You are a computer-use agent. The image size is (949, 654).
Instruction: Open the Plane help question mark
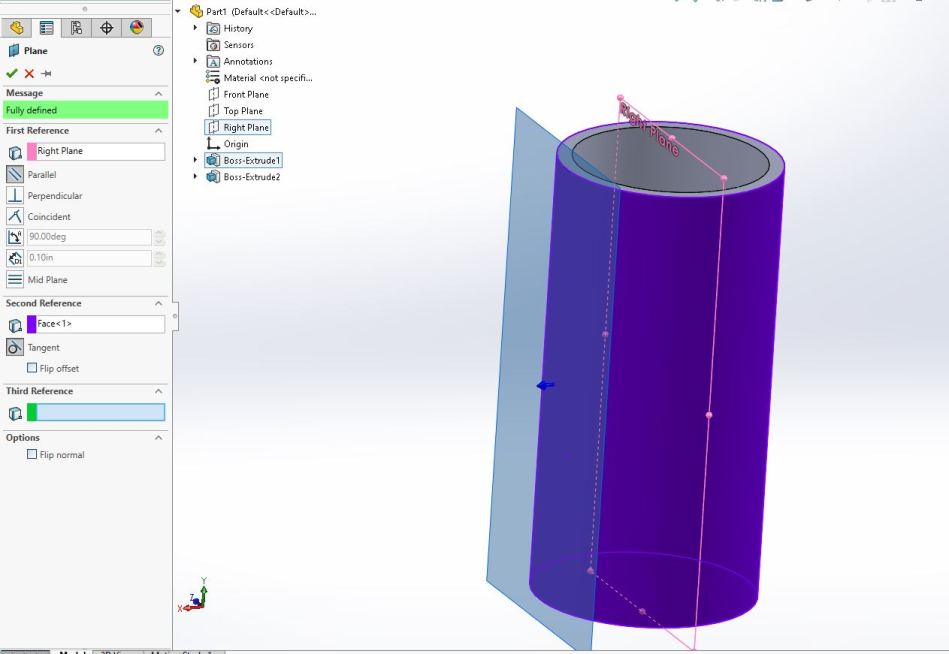[158, 51]
